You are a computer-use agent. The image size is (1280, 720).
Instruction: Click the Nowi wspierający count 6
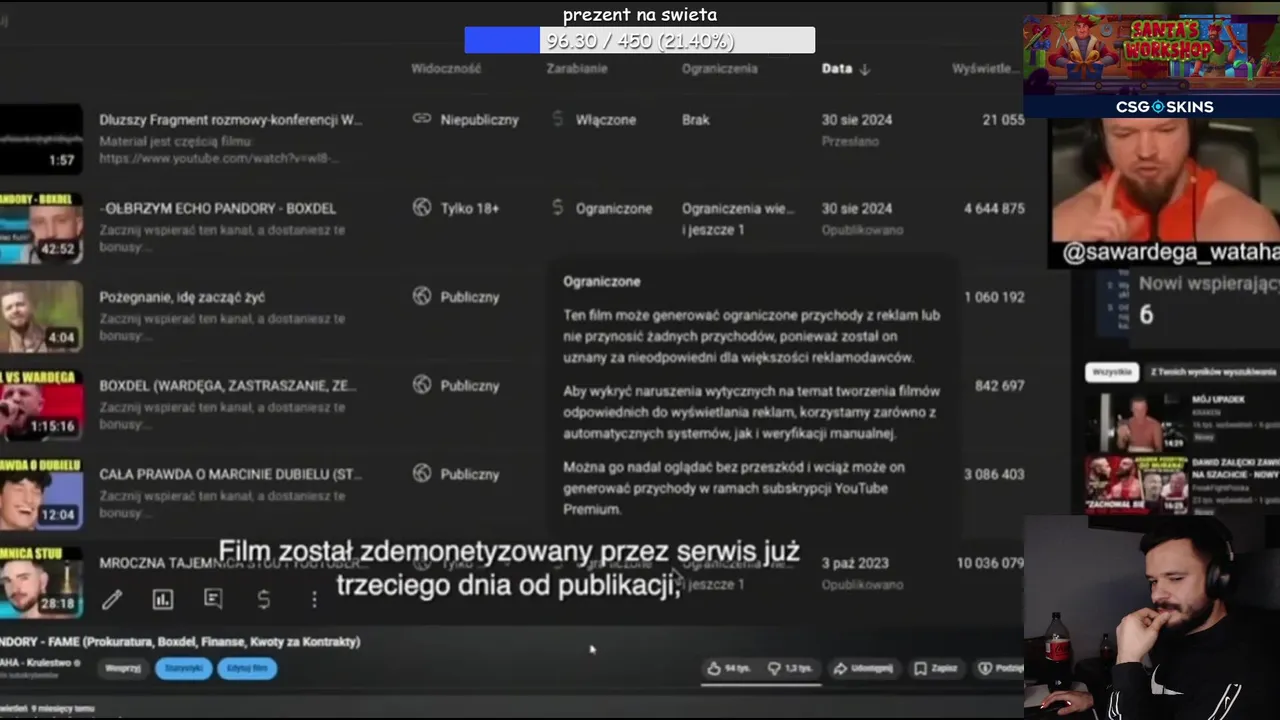pyautogui.click(x=1146, y=314)
